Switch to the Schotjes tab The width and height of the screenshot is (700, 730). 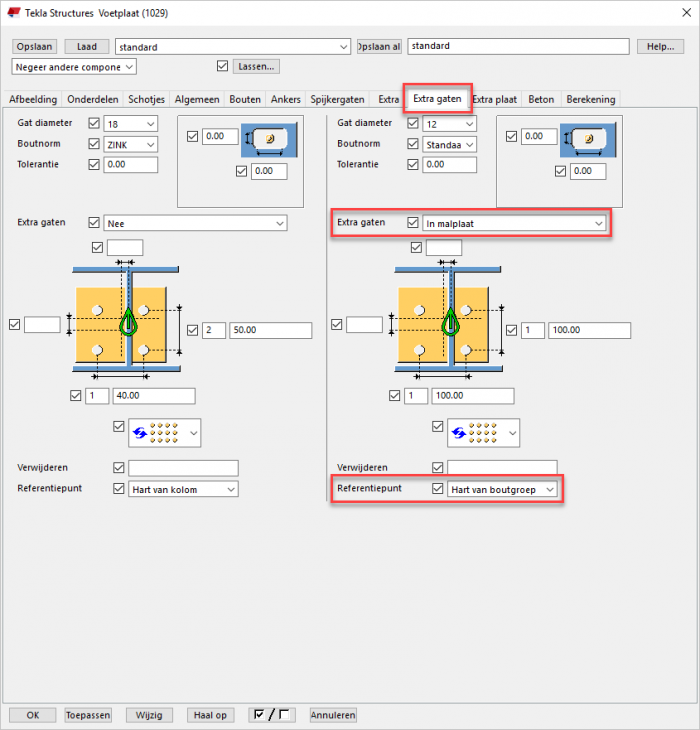(x=146, y=99)
